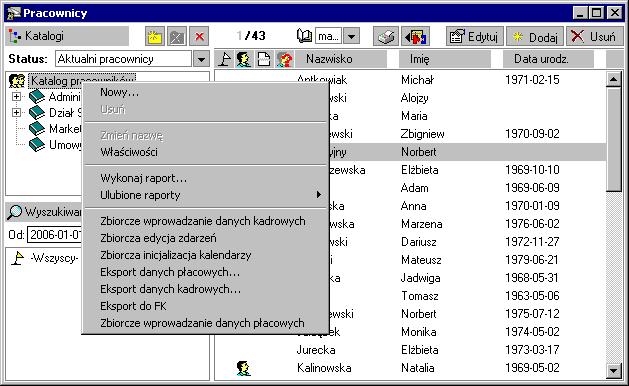Click the name Jadwiga in list
The width and height of the screenshot is (629, 386).
[420, 278]
